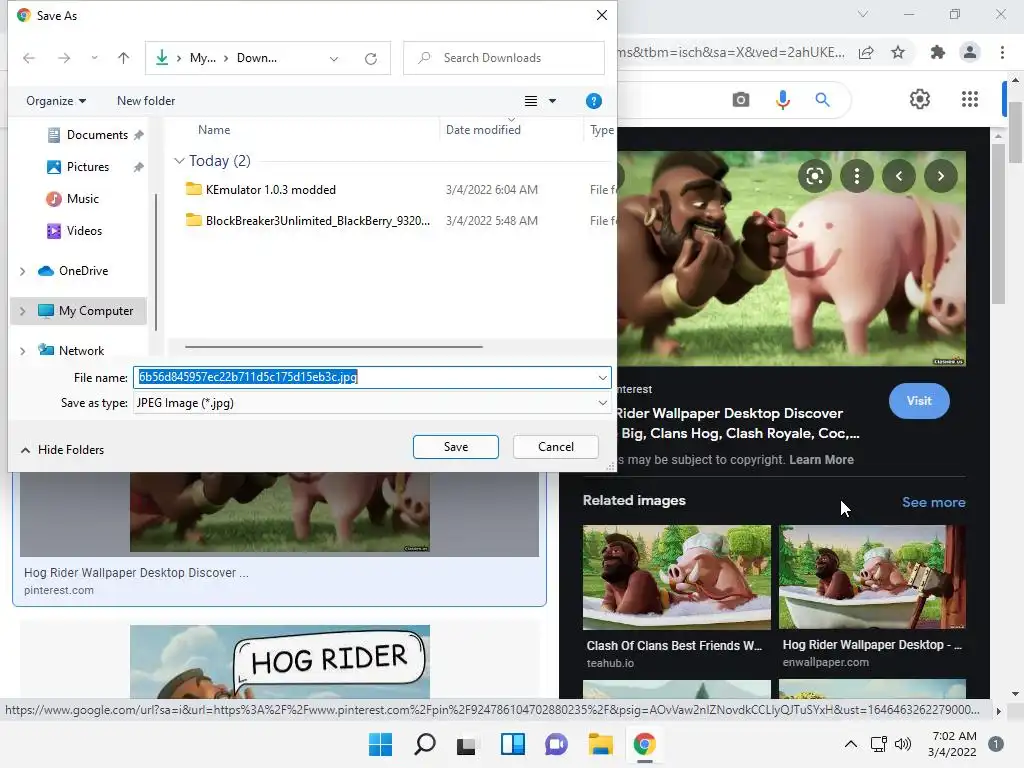This screenshot has height=768, width=1024.
Task: Open Clash Of Clans Best Friends thumbnail
Action: [x=677, y=577]
